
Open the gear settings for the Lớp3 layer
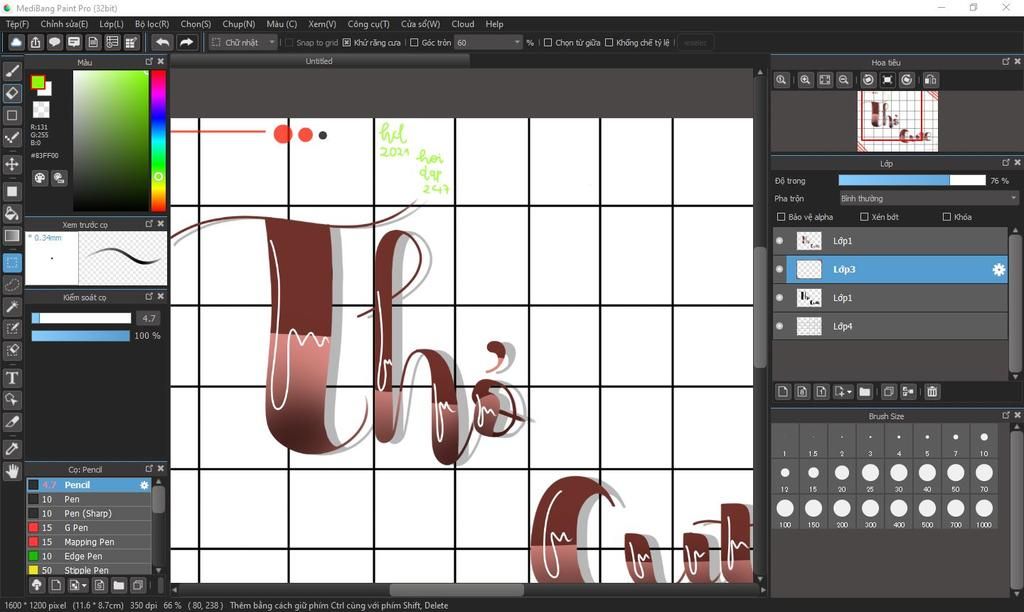point(999,269)
